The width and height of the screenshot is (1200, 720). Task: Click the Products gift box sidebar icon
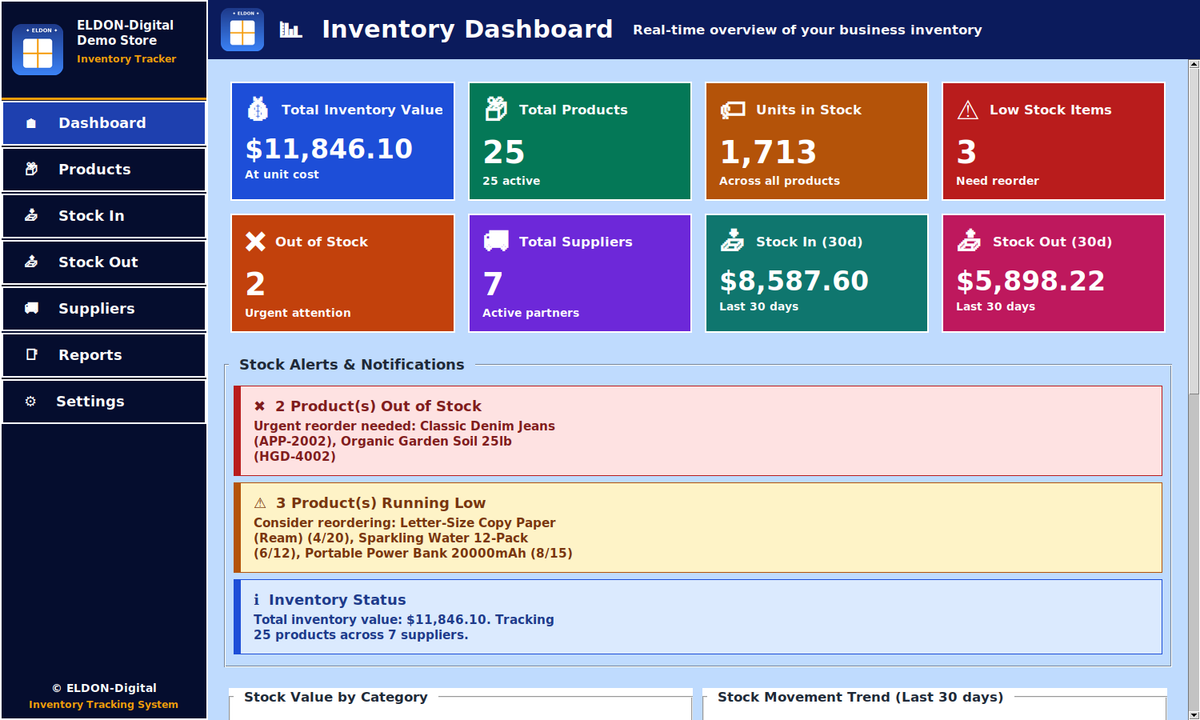point(31,169)
